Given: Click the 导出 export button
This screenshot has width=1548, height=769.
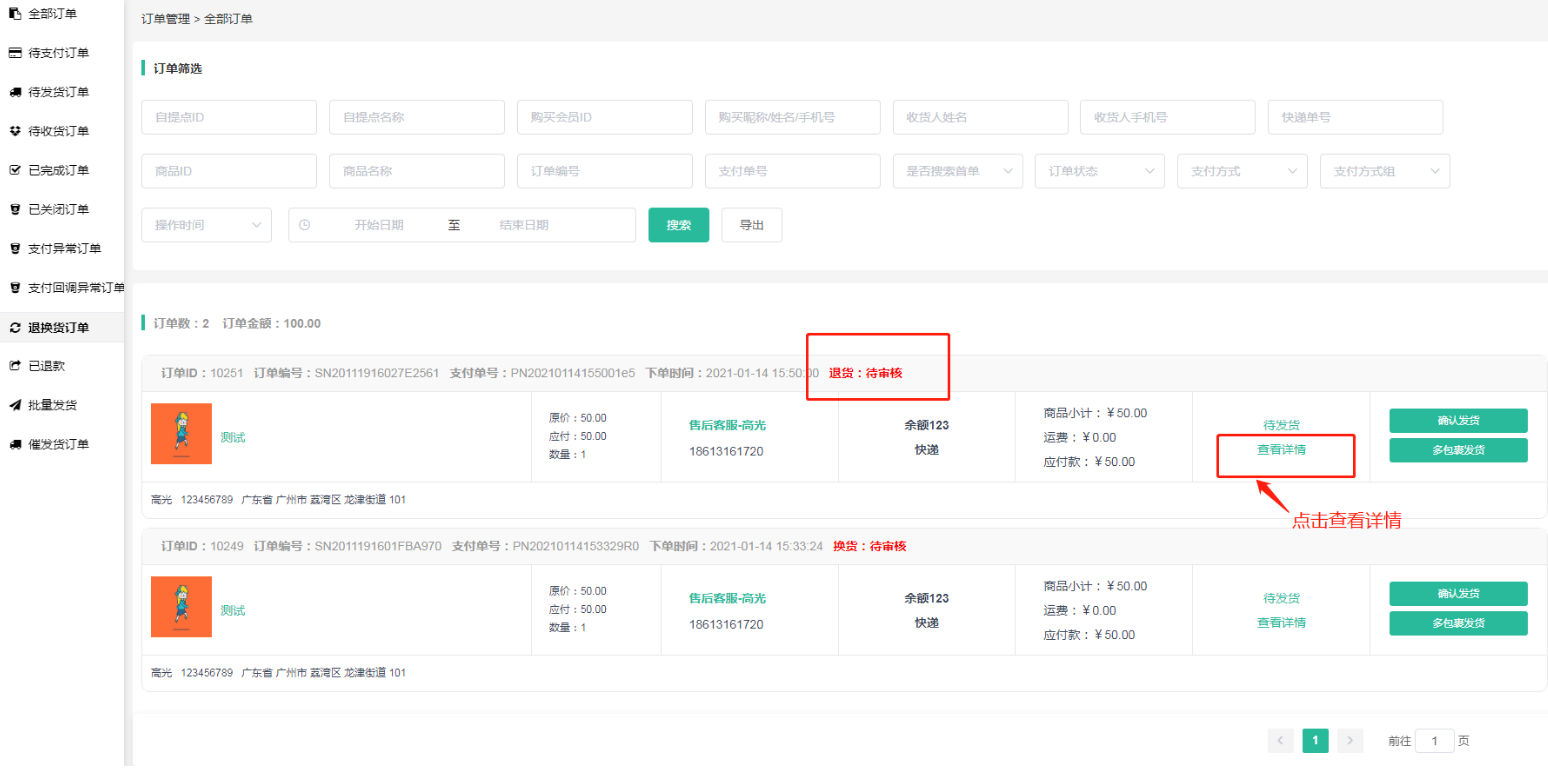Looking at the screenshot, I should [751, 225].
